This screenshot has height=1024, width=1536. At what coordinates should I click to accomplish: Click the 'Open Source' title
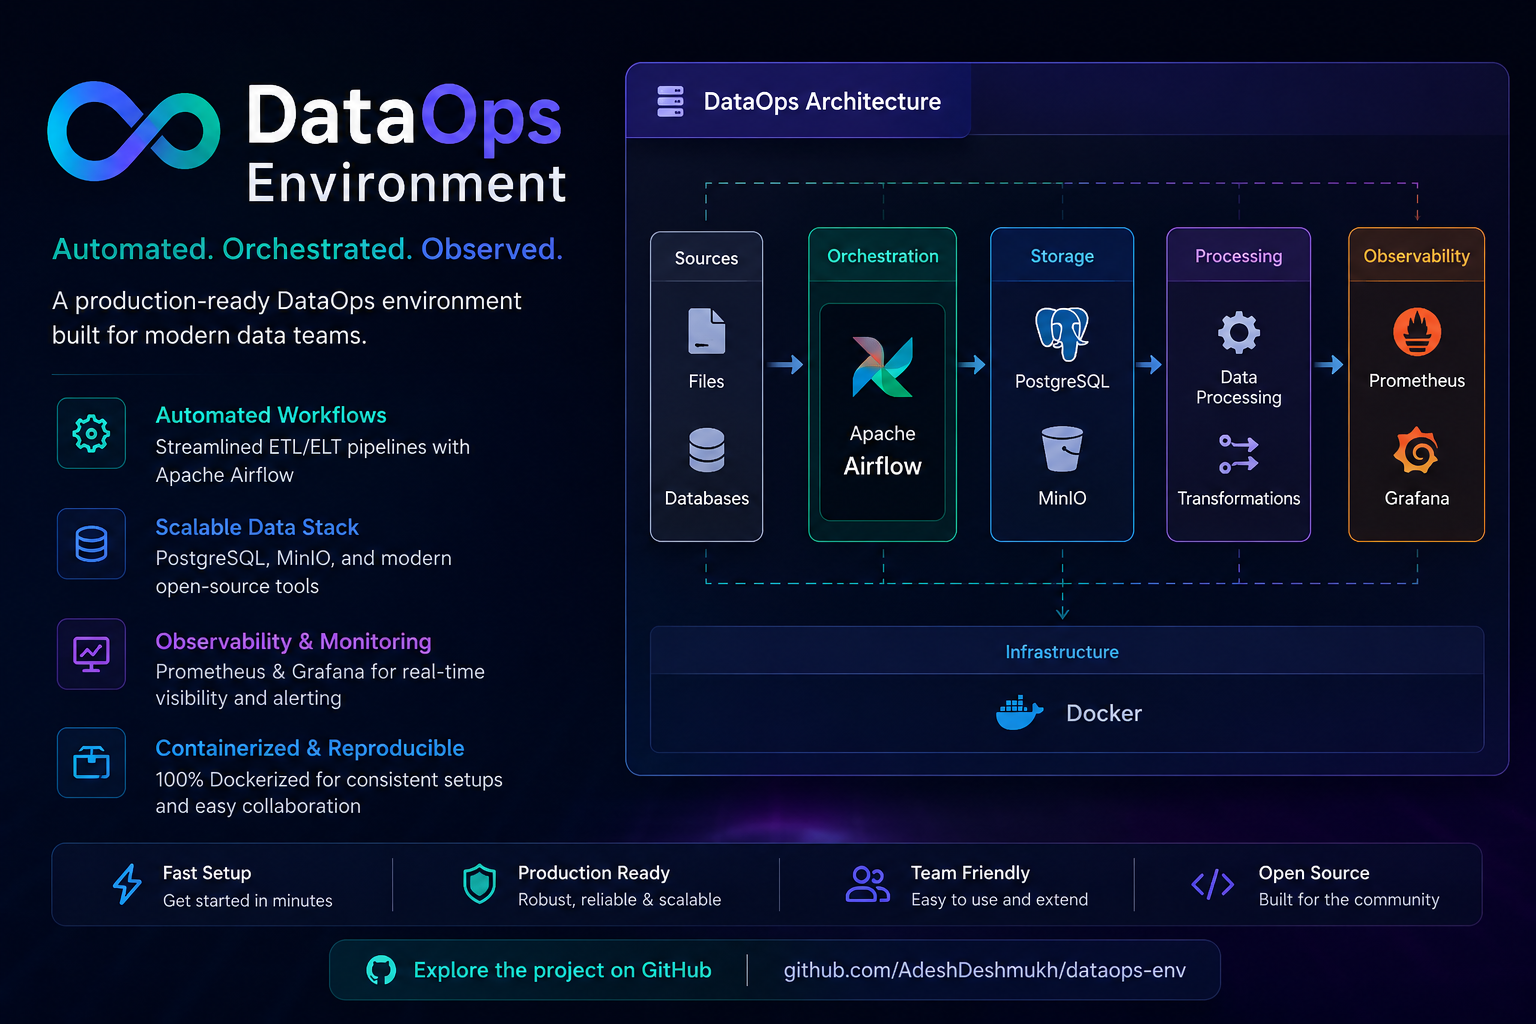point(1314,873)
